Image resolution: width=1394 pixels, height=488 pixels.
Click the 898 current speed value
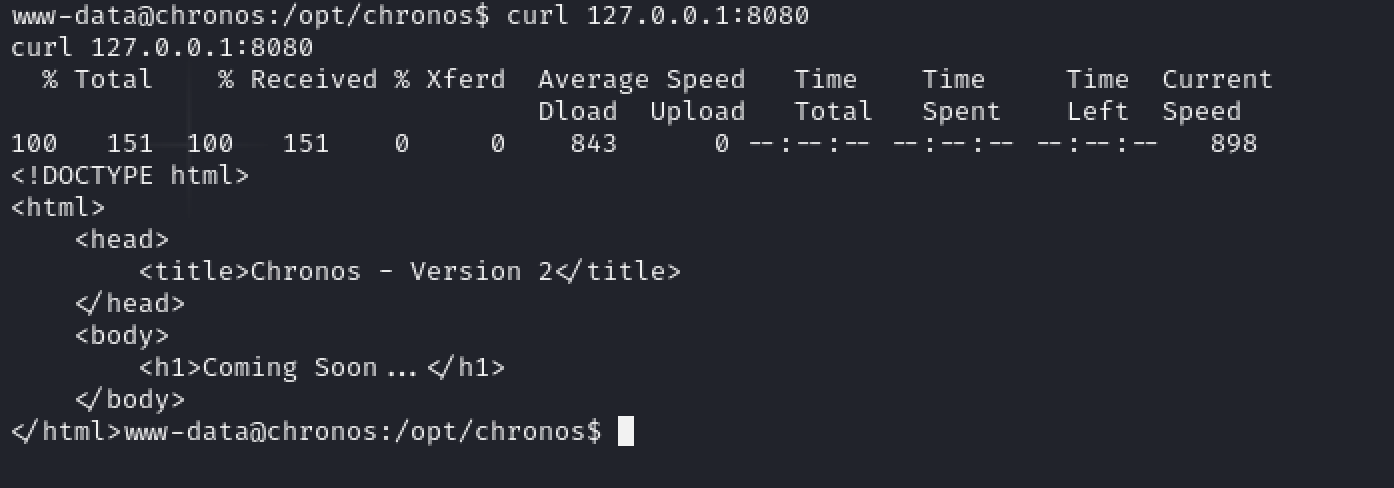pos(1233,143)
